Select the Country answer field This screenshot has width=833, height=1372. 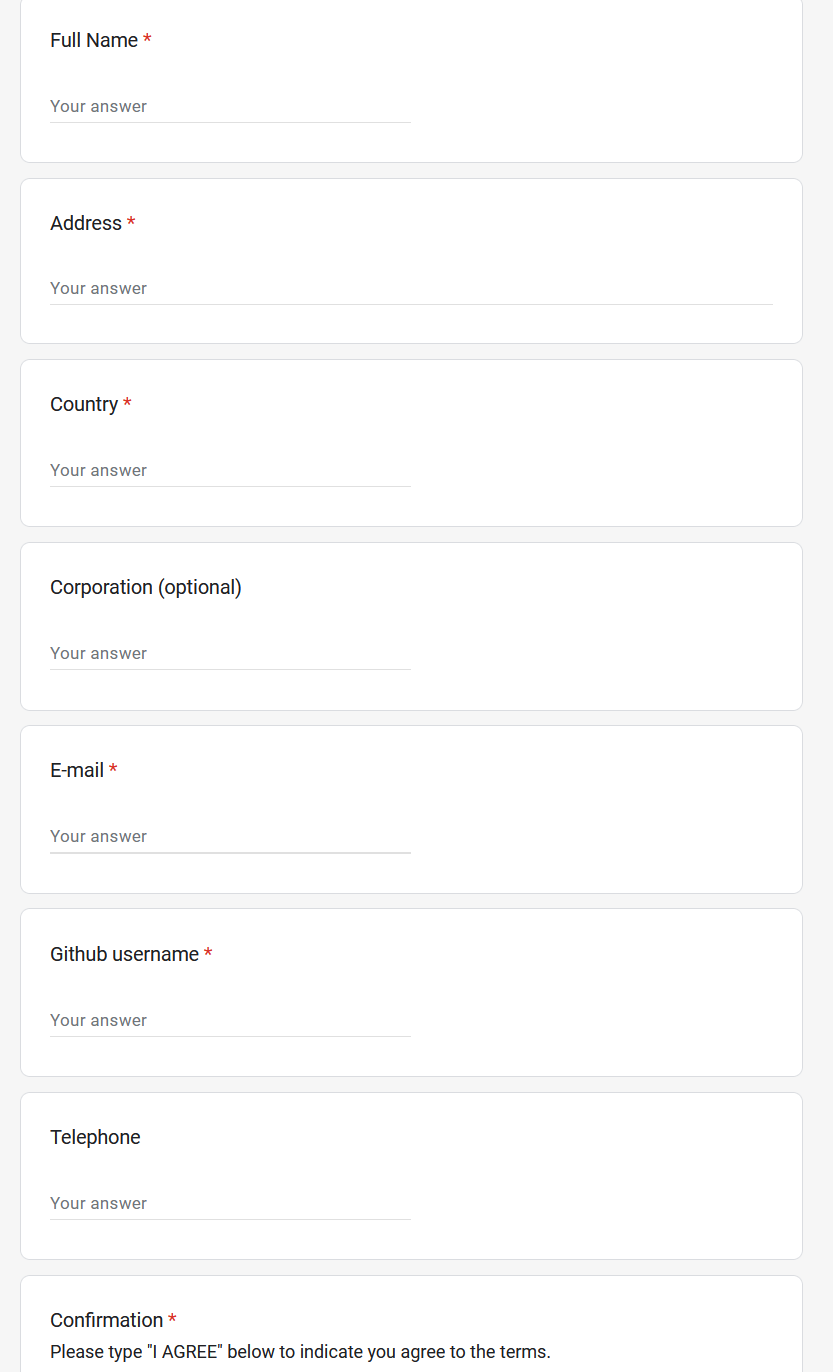coord(230,470)
